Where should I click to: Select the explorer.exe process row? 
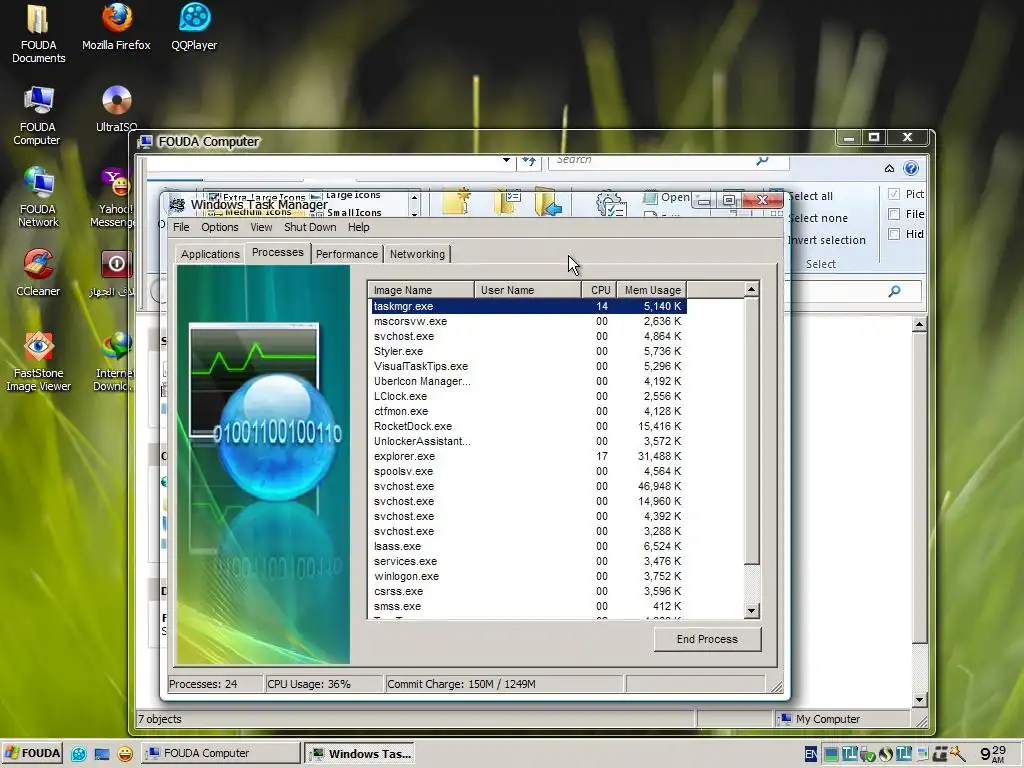click(529, 456)
